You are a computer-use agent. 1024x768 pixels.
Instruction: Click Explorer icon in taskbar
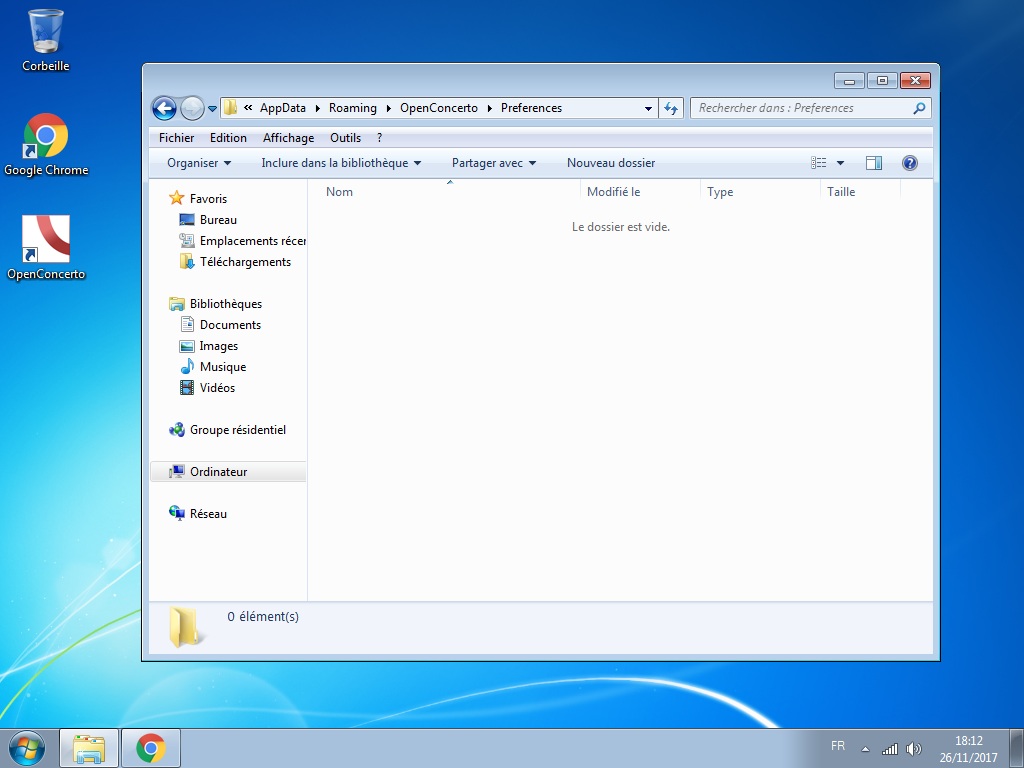tap(89, 748)
